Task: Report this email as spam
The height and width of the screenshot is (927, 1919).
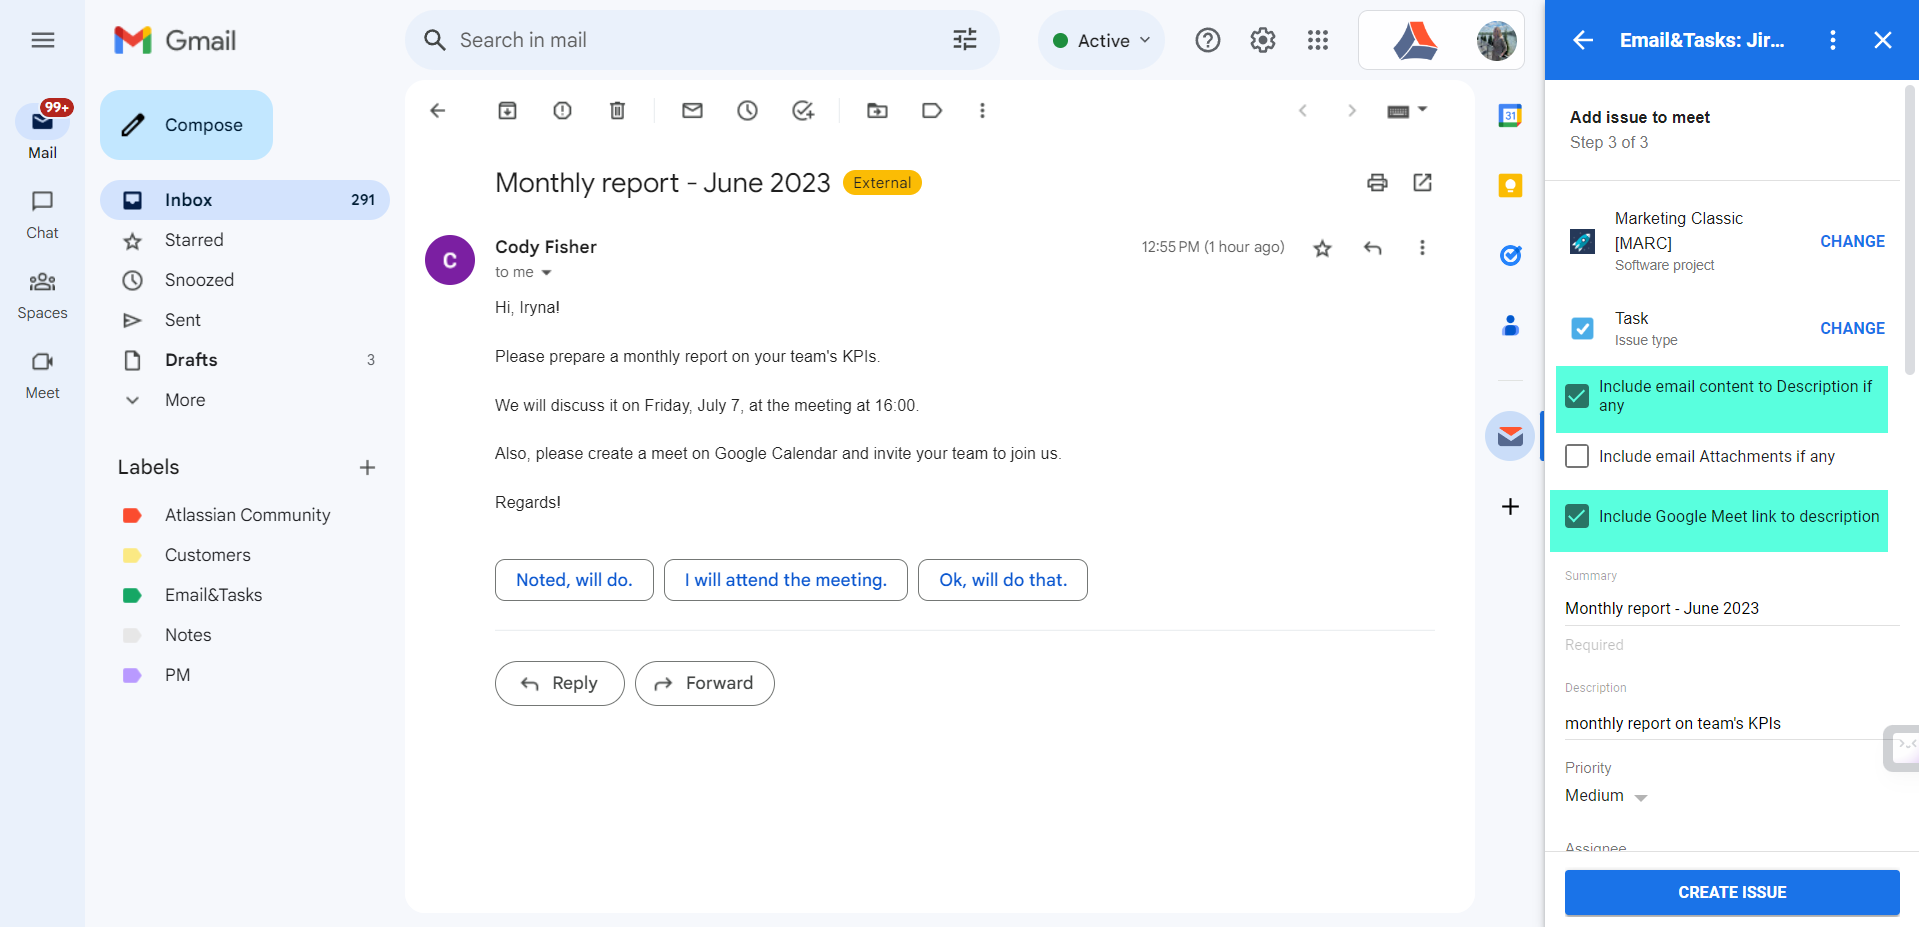Action: (562, 111)
